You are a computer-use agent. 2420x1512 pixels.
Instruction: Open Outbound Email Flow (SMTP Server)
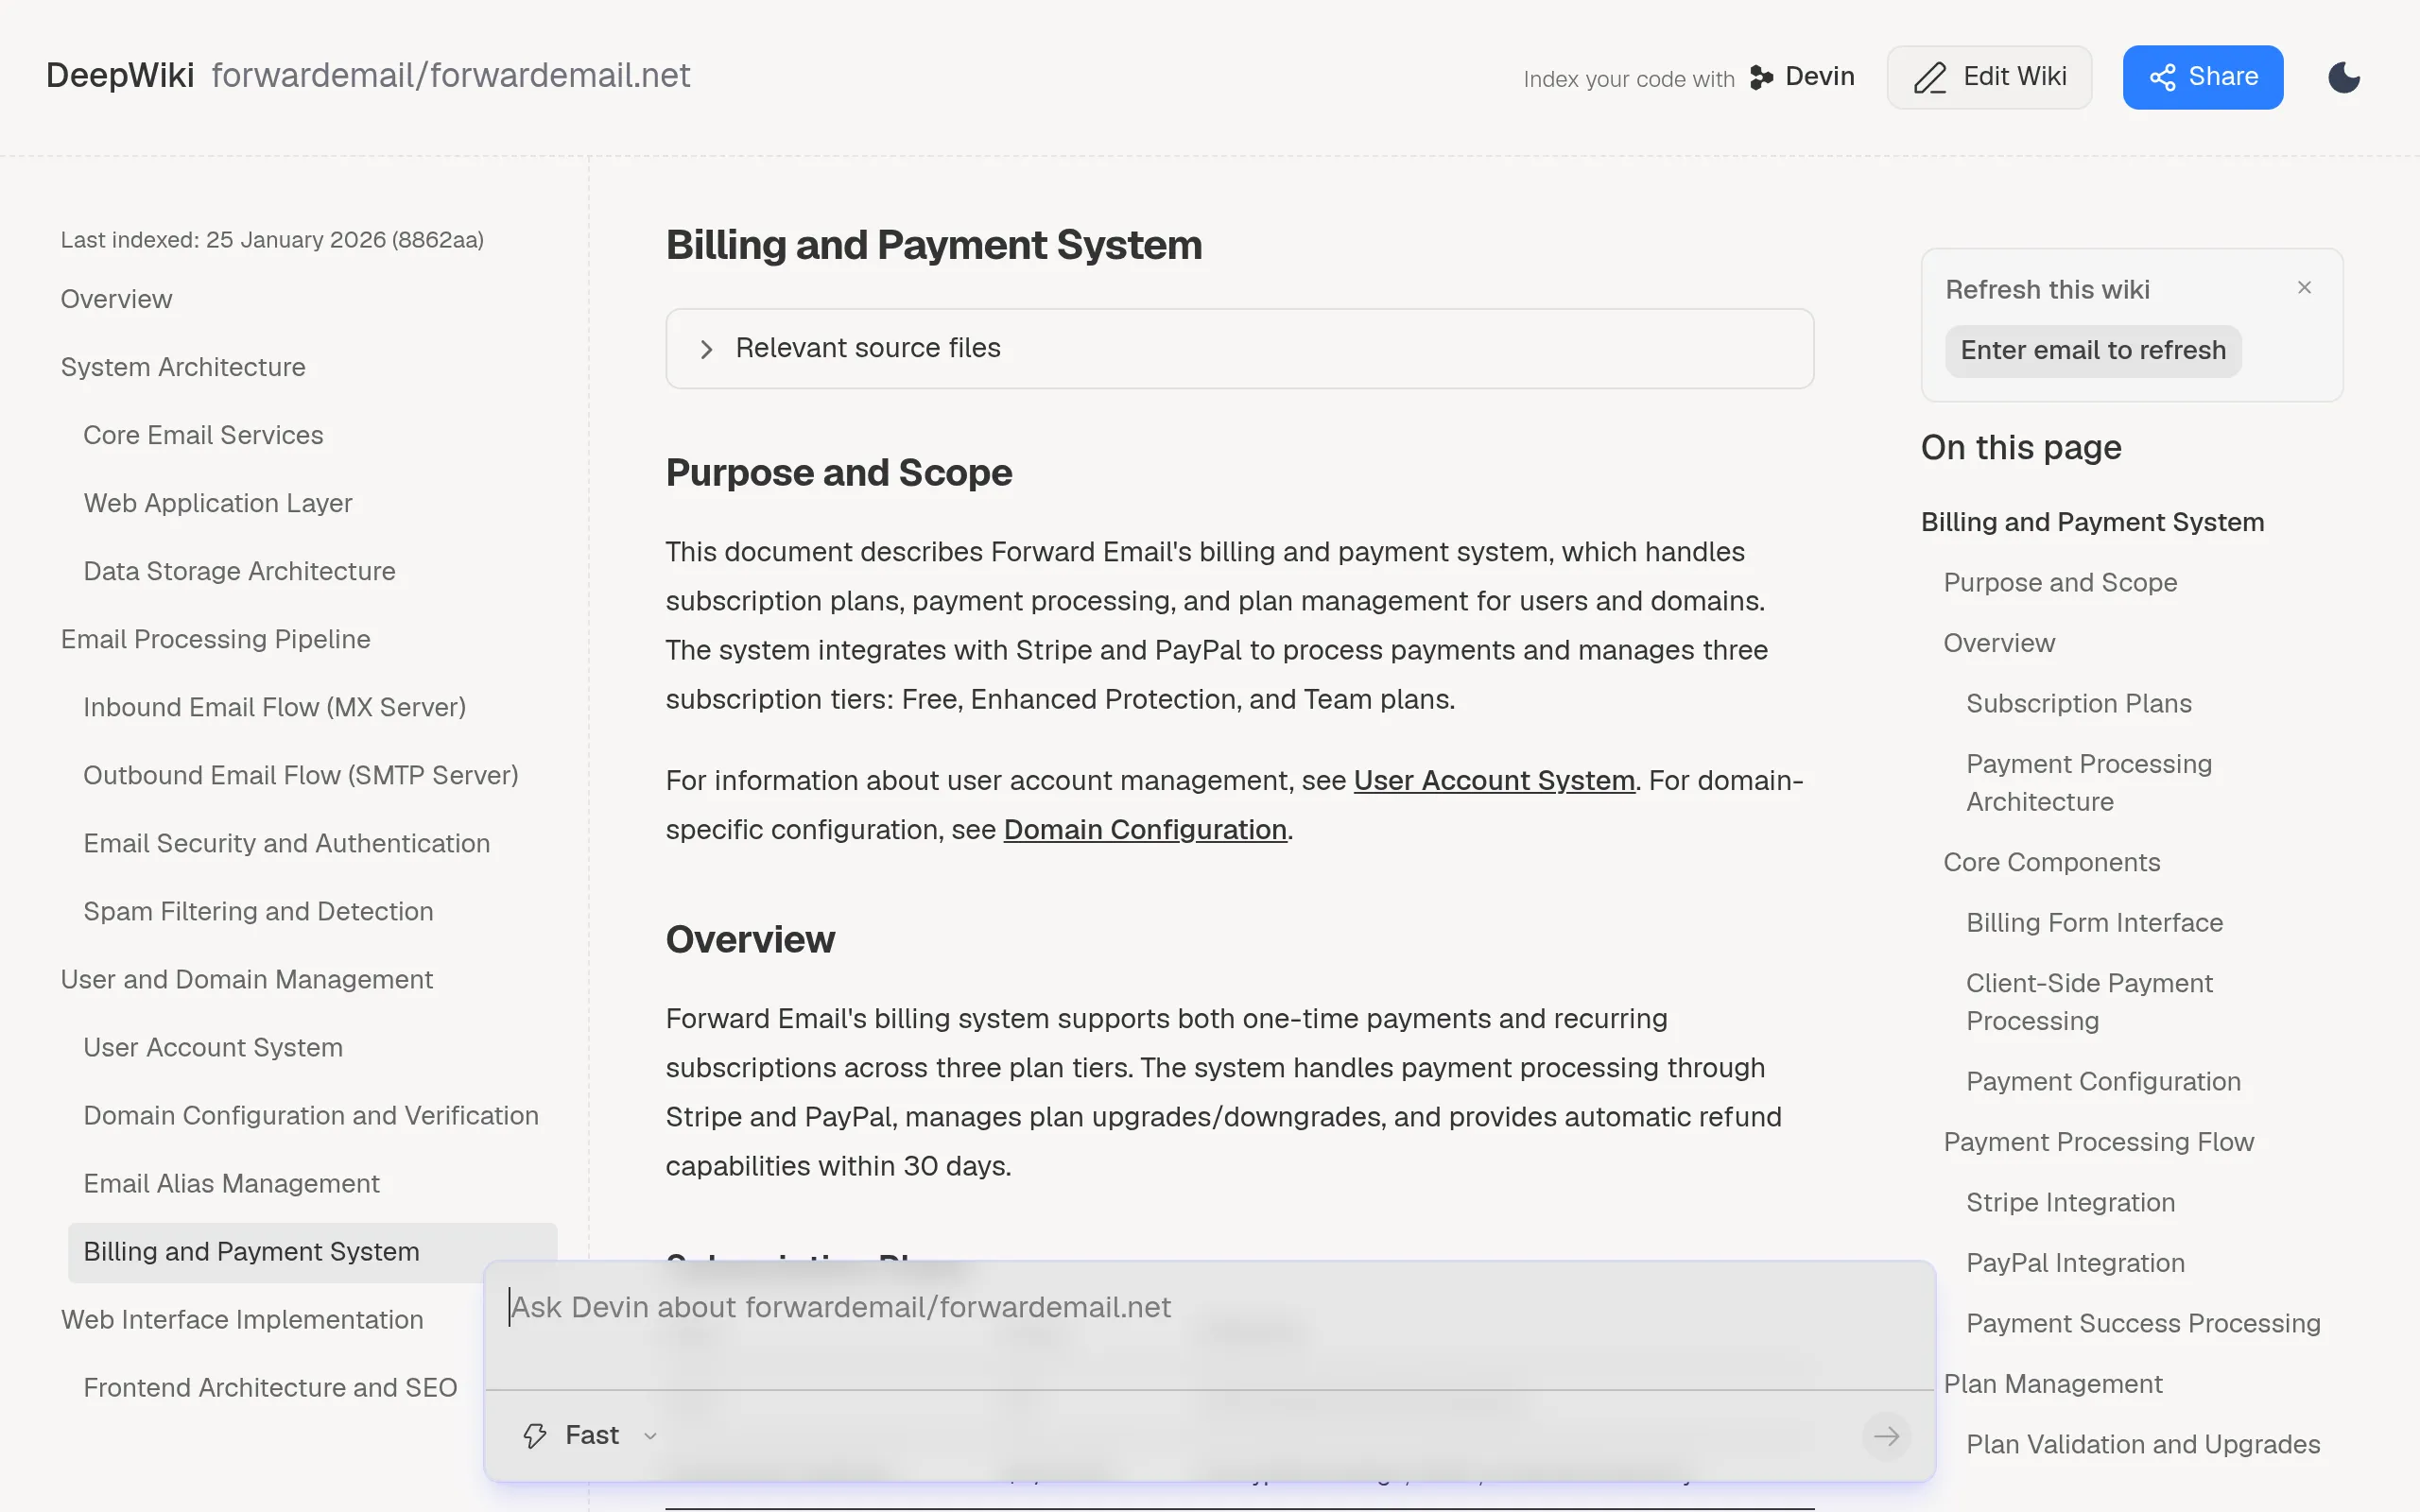300,775
